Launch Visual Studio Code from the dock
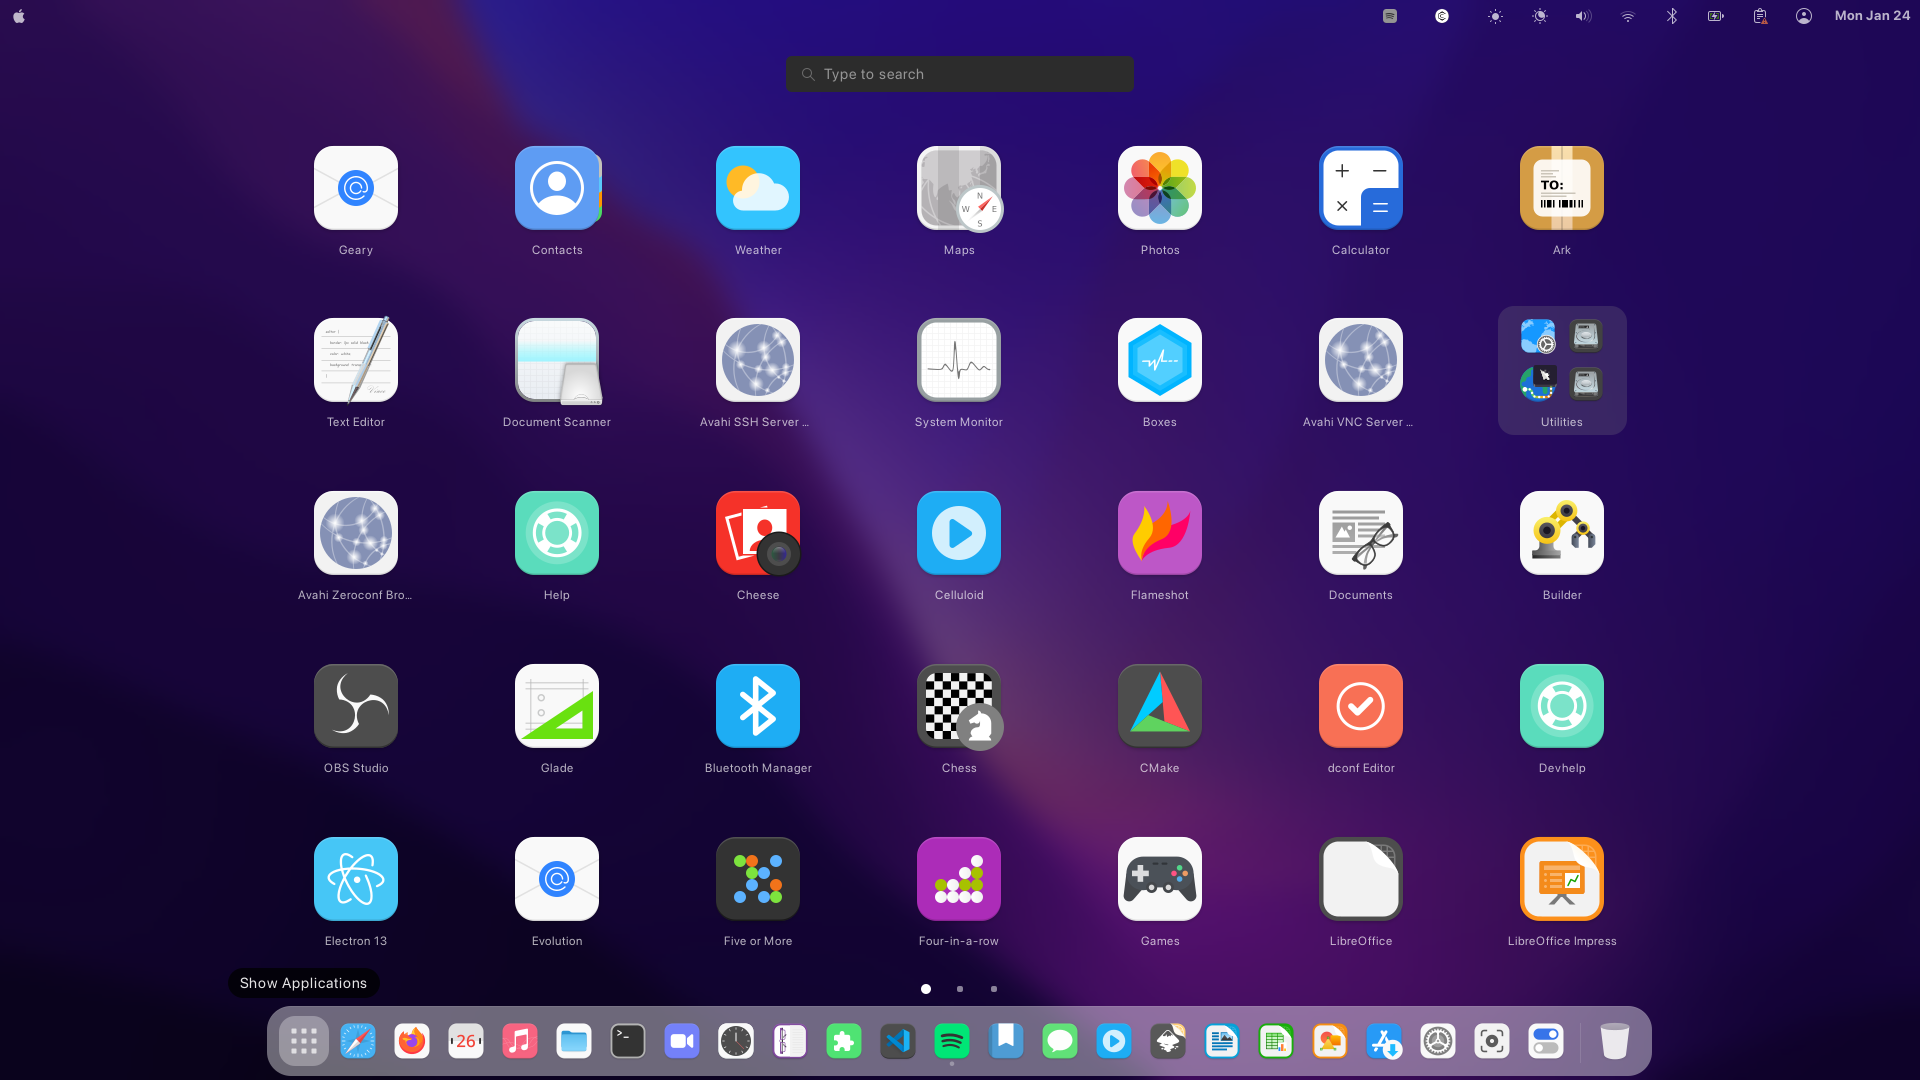 (898, 1042)
